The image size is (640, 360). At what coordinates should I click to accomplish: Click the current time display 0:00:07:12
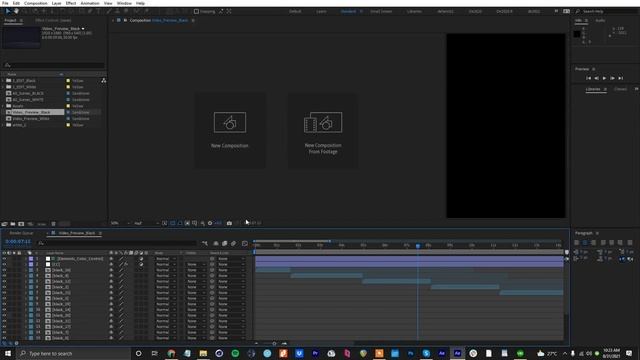(18, 242)
